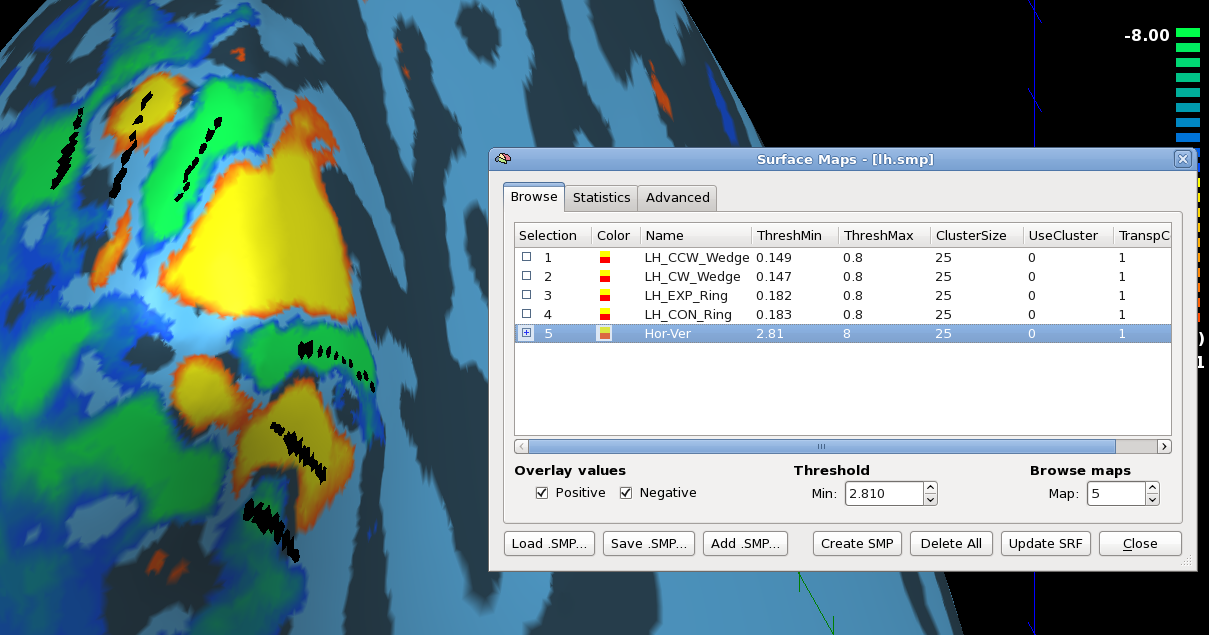Select the checkbox for map 1 LH_CCW_Wedge
Screen dimensions: 1209x635
(x=526, y=257)
